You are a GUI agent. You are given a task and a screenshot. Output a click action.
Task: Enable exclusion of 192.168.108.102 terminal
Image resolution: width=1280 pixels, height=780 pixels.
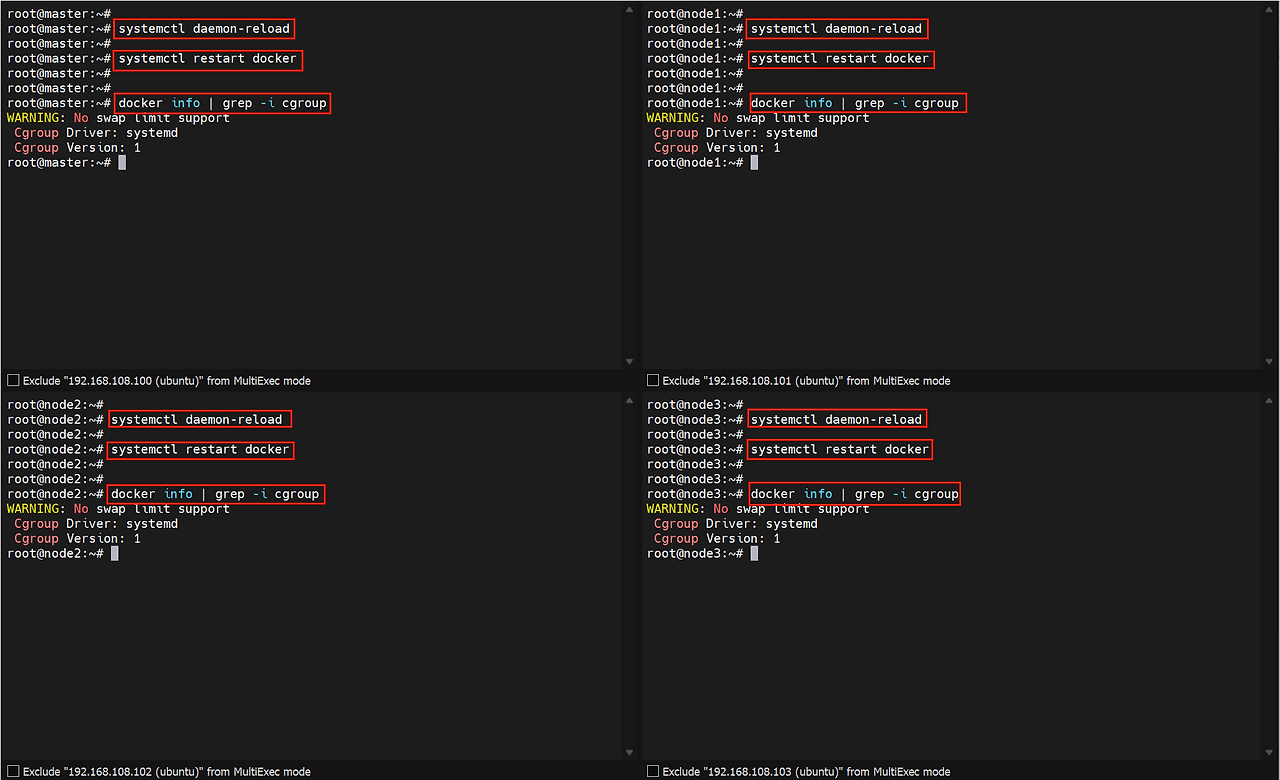point(13,772)
